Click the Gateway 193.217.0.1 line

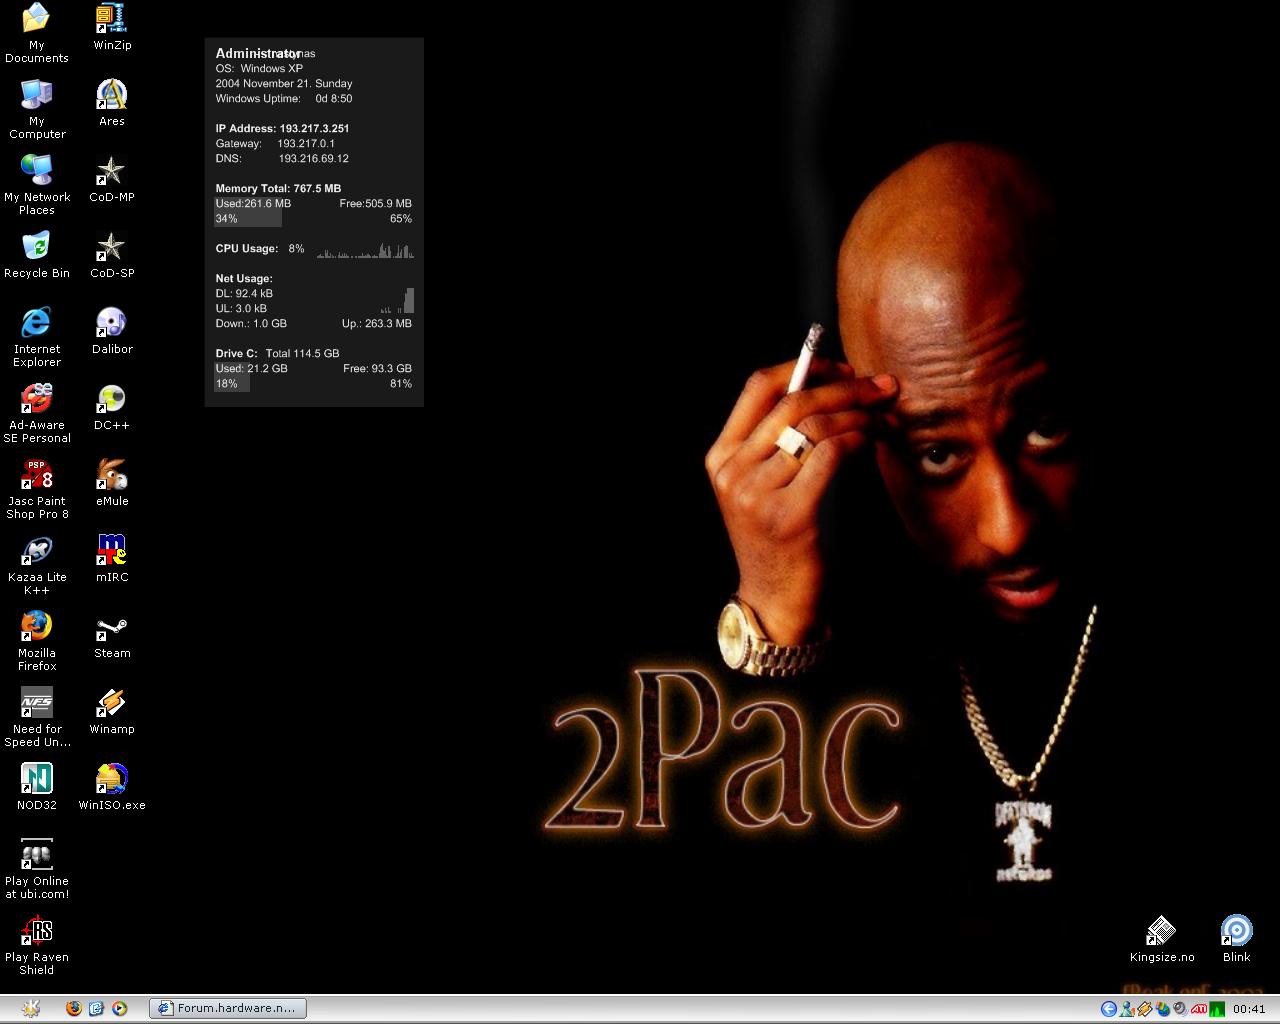coord(275,143)
